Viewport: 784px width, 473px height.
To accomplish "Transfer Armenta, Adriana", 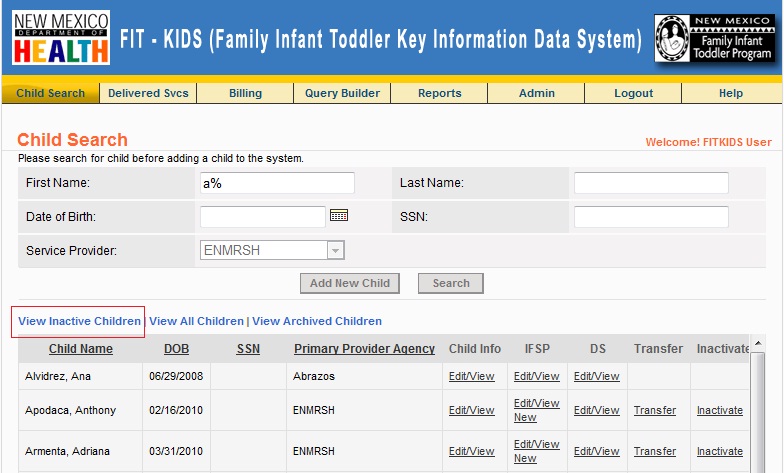I will (x=655, y=452).
